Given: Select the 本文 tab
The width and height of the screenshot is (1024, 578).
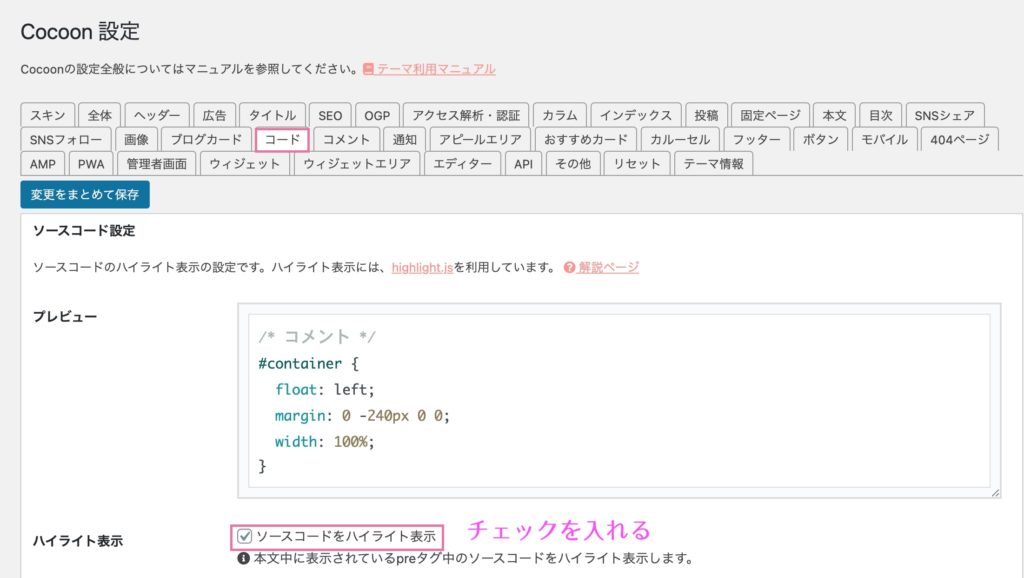Looking at the screenshot, I should 834,115.
